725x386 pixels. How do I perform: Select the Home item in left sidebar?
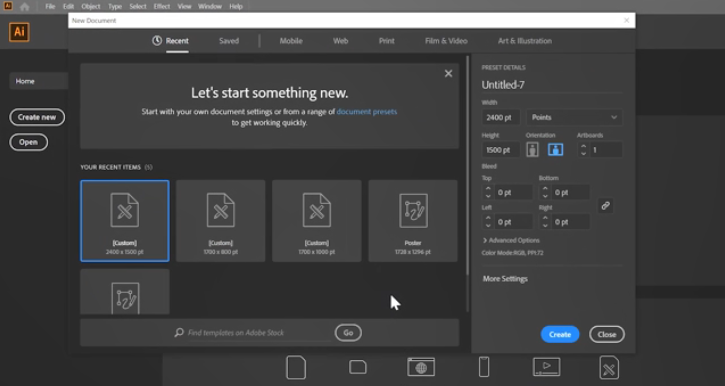tap(38, 81)
